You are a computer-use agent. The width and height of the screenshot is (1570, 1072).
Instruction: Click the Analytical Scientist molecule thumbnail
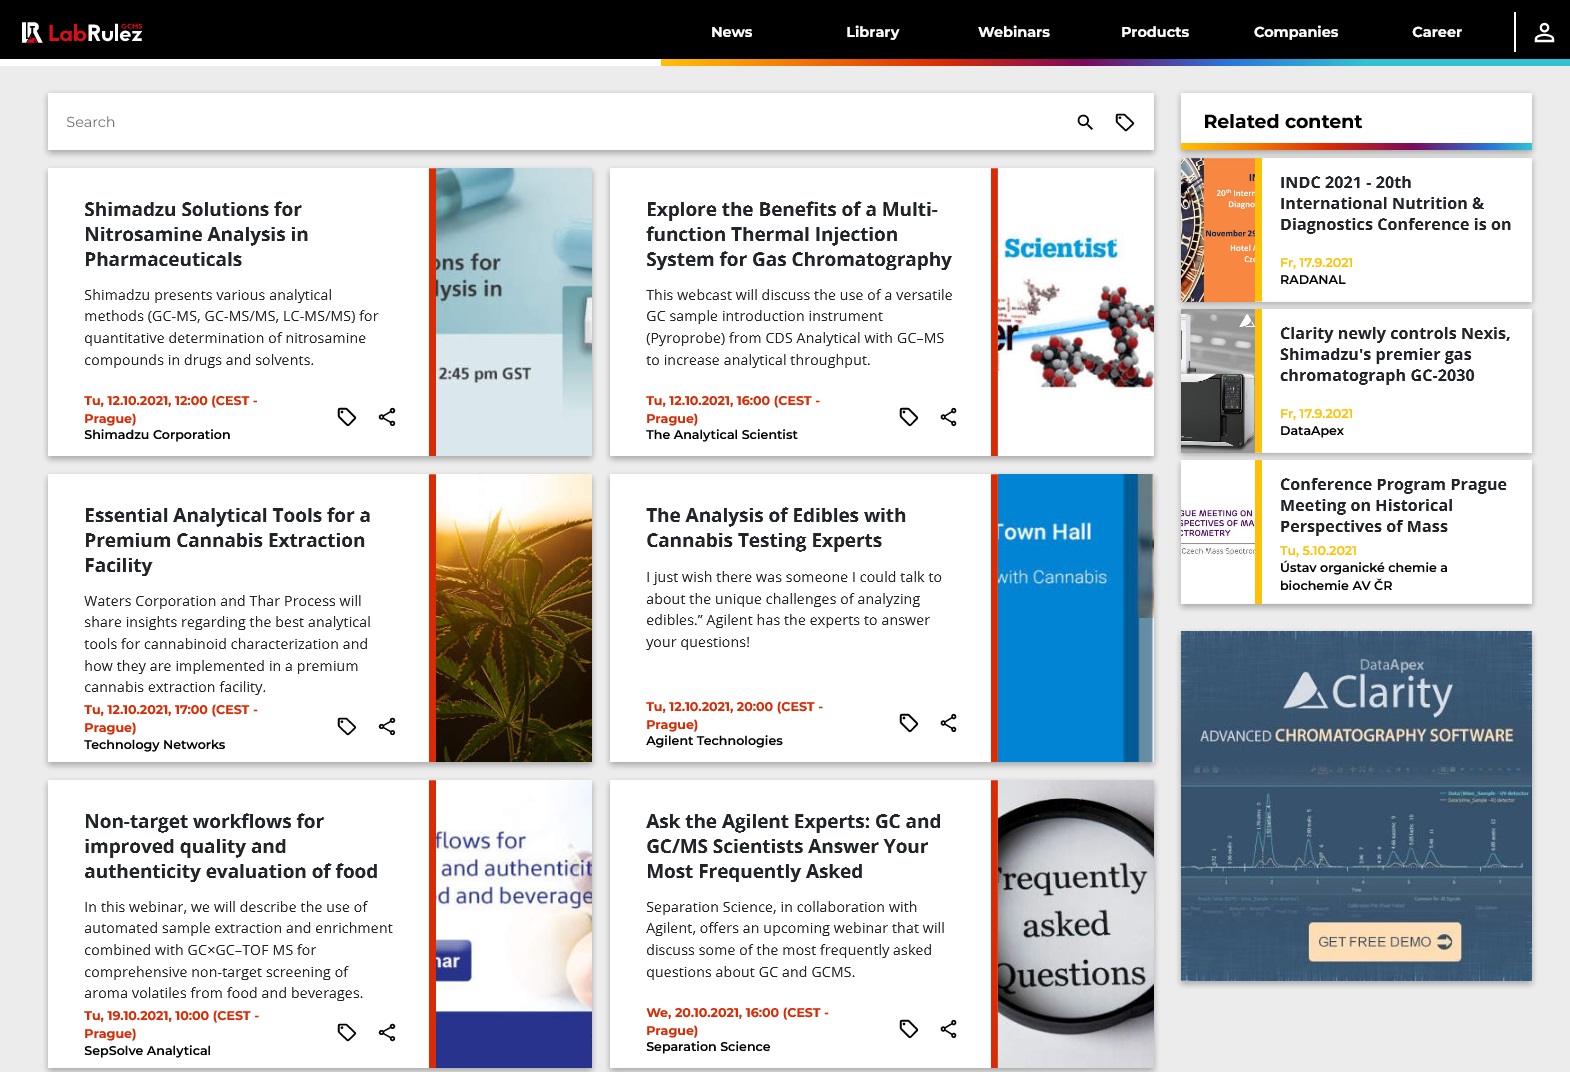(1076, 312)
